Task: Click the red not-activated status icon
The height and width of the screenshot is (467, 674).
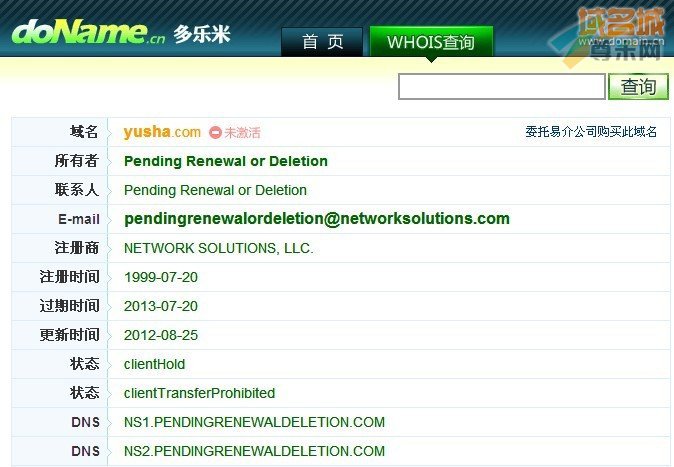Action: 215,132
